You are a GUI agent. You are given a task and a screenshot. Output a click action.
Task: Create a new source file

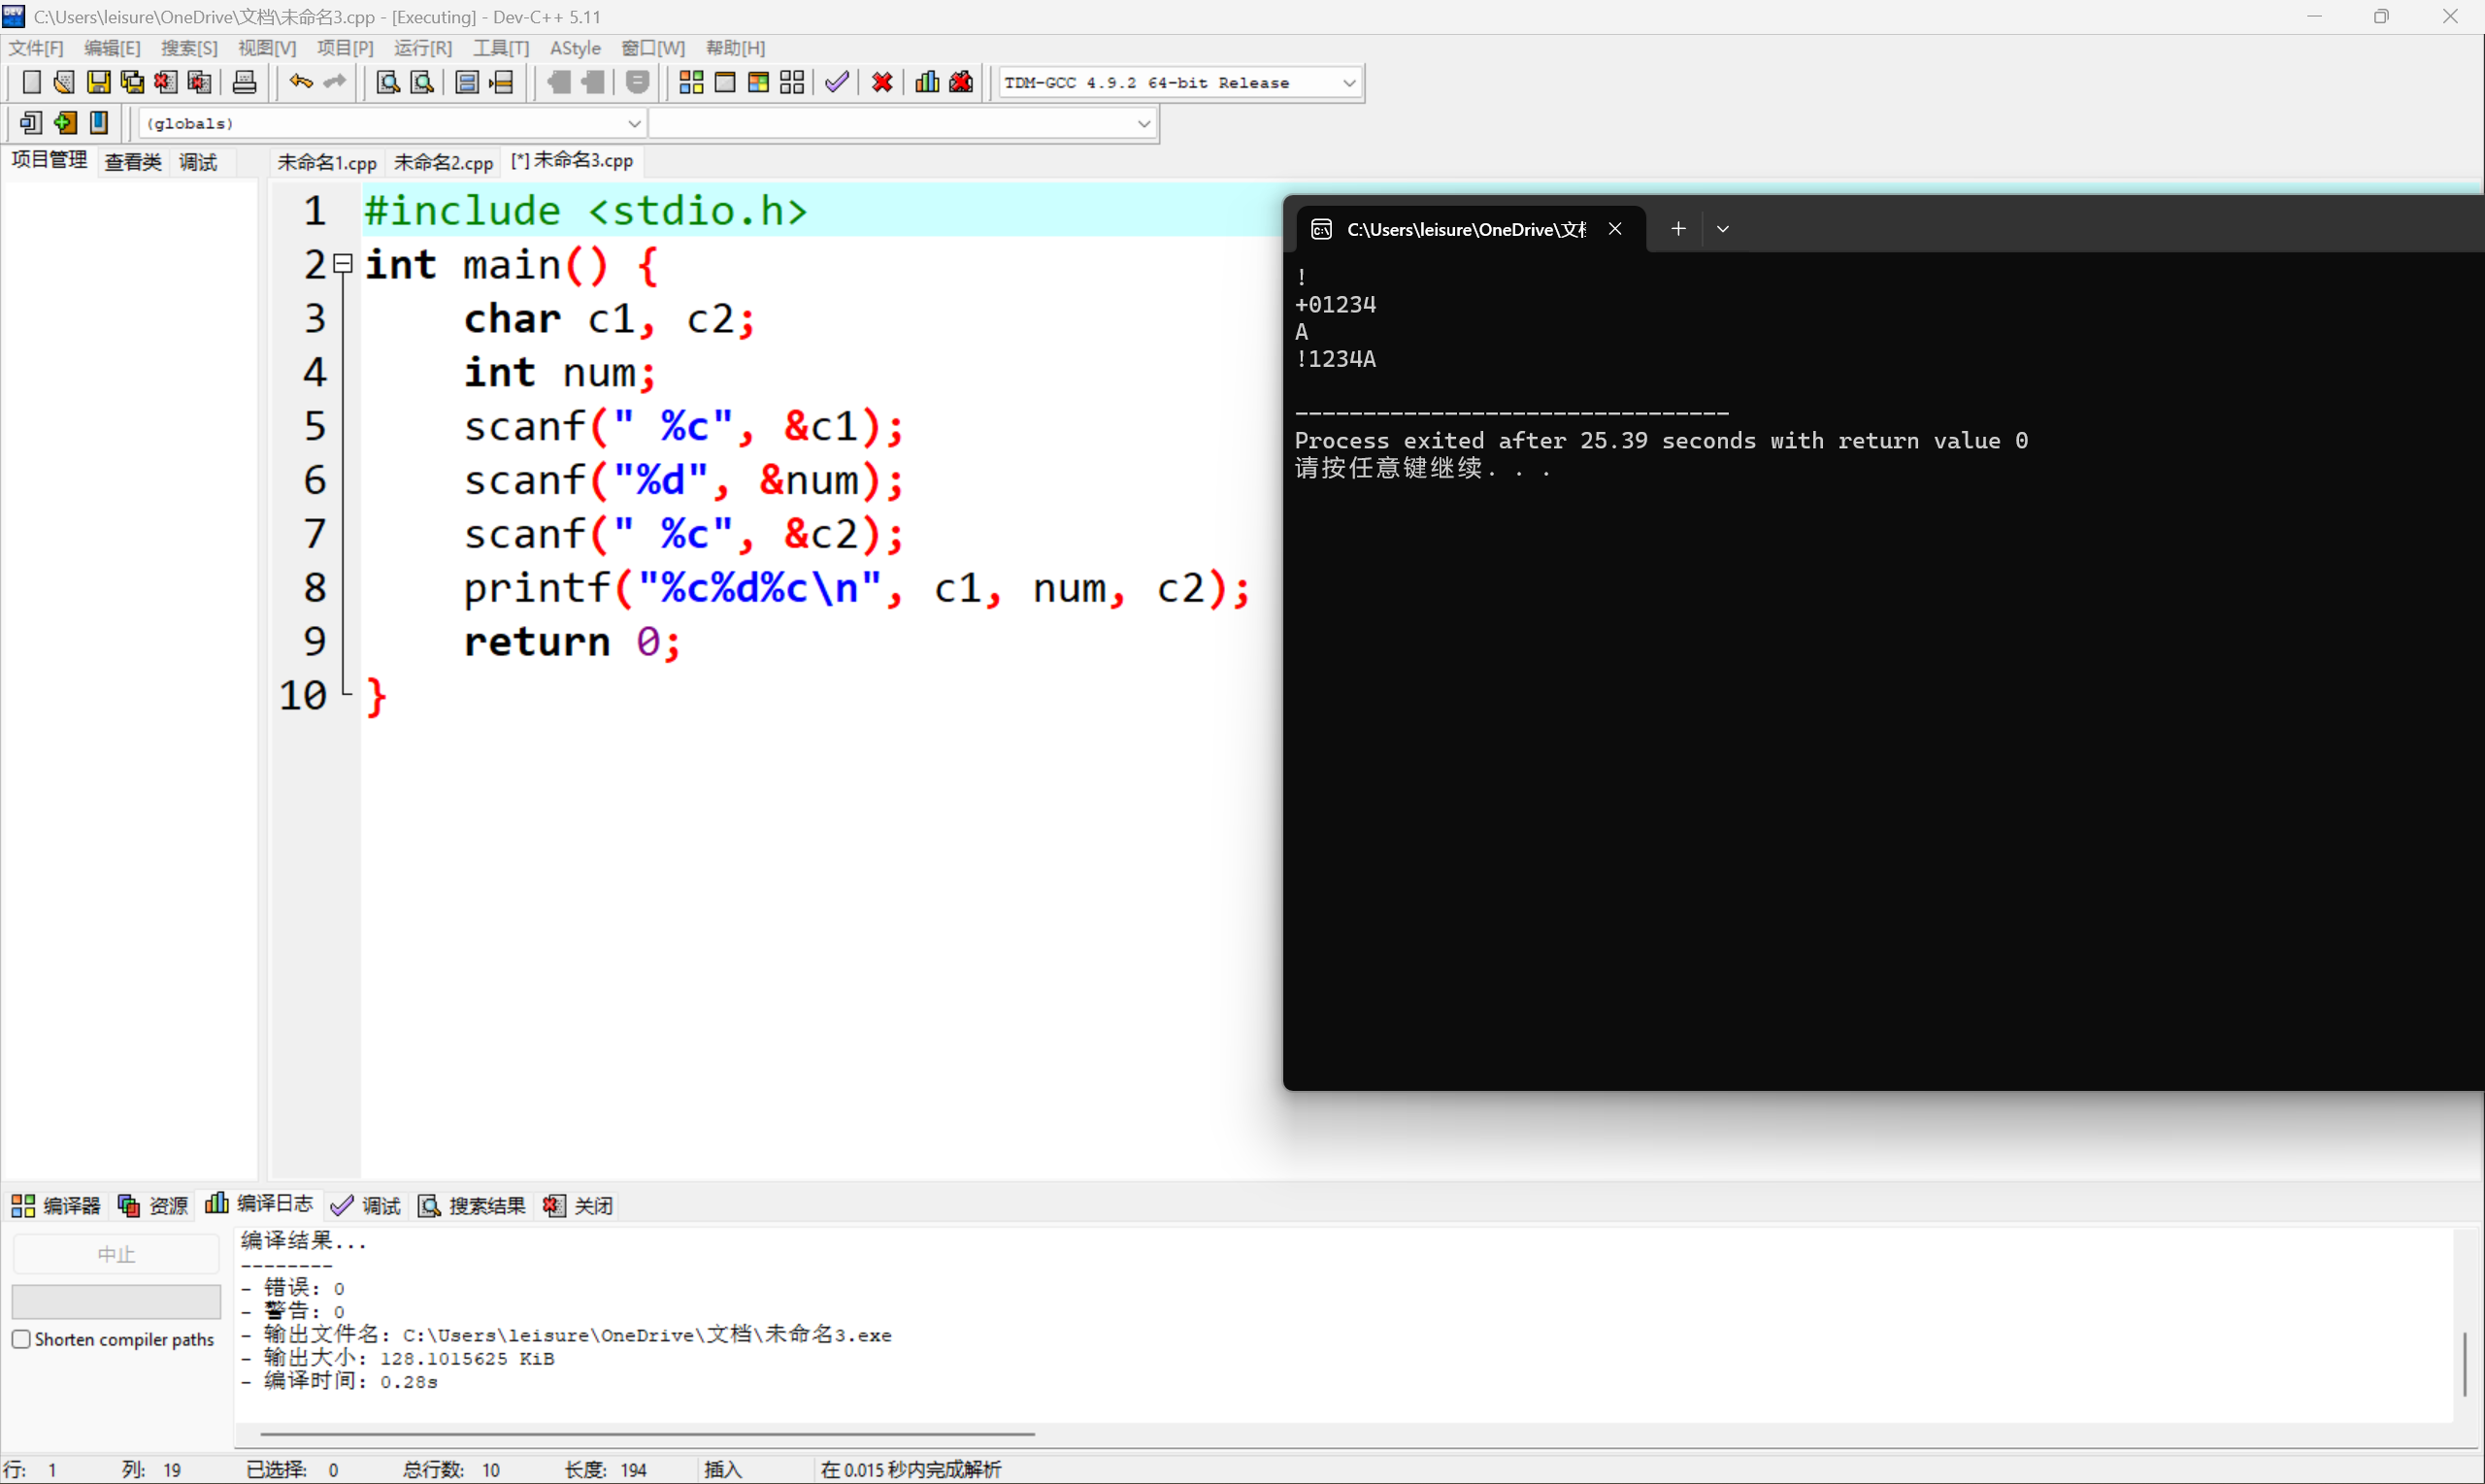point(31,82)
